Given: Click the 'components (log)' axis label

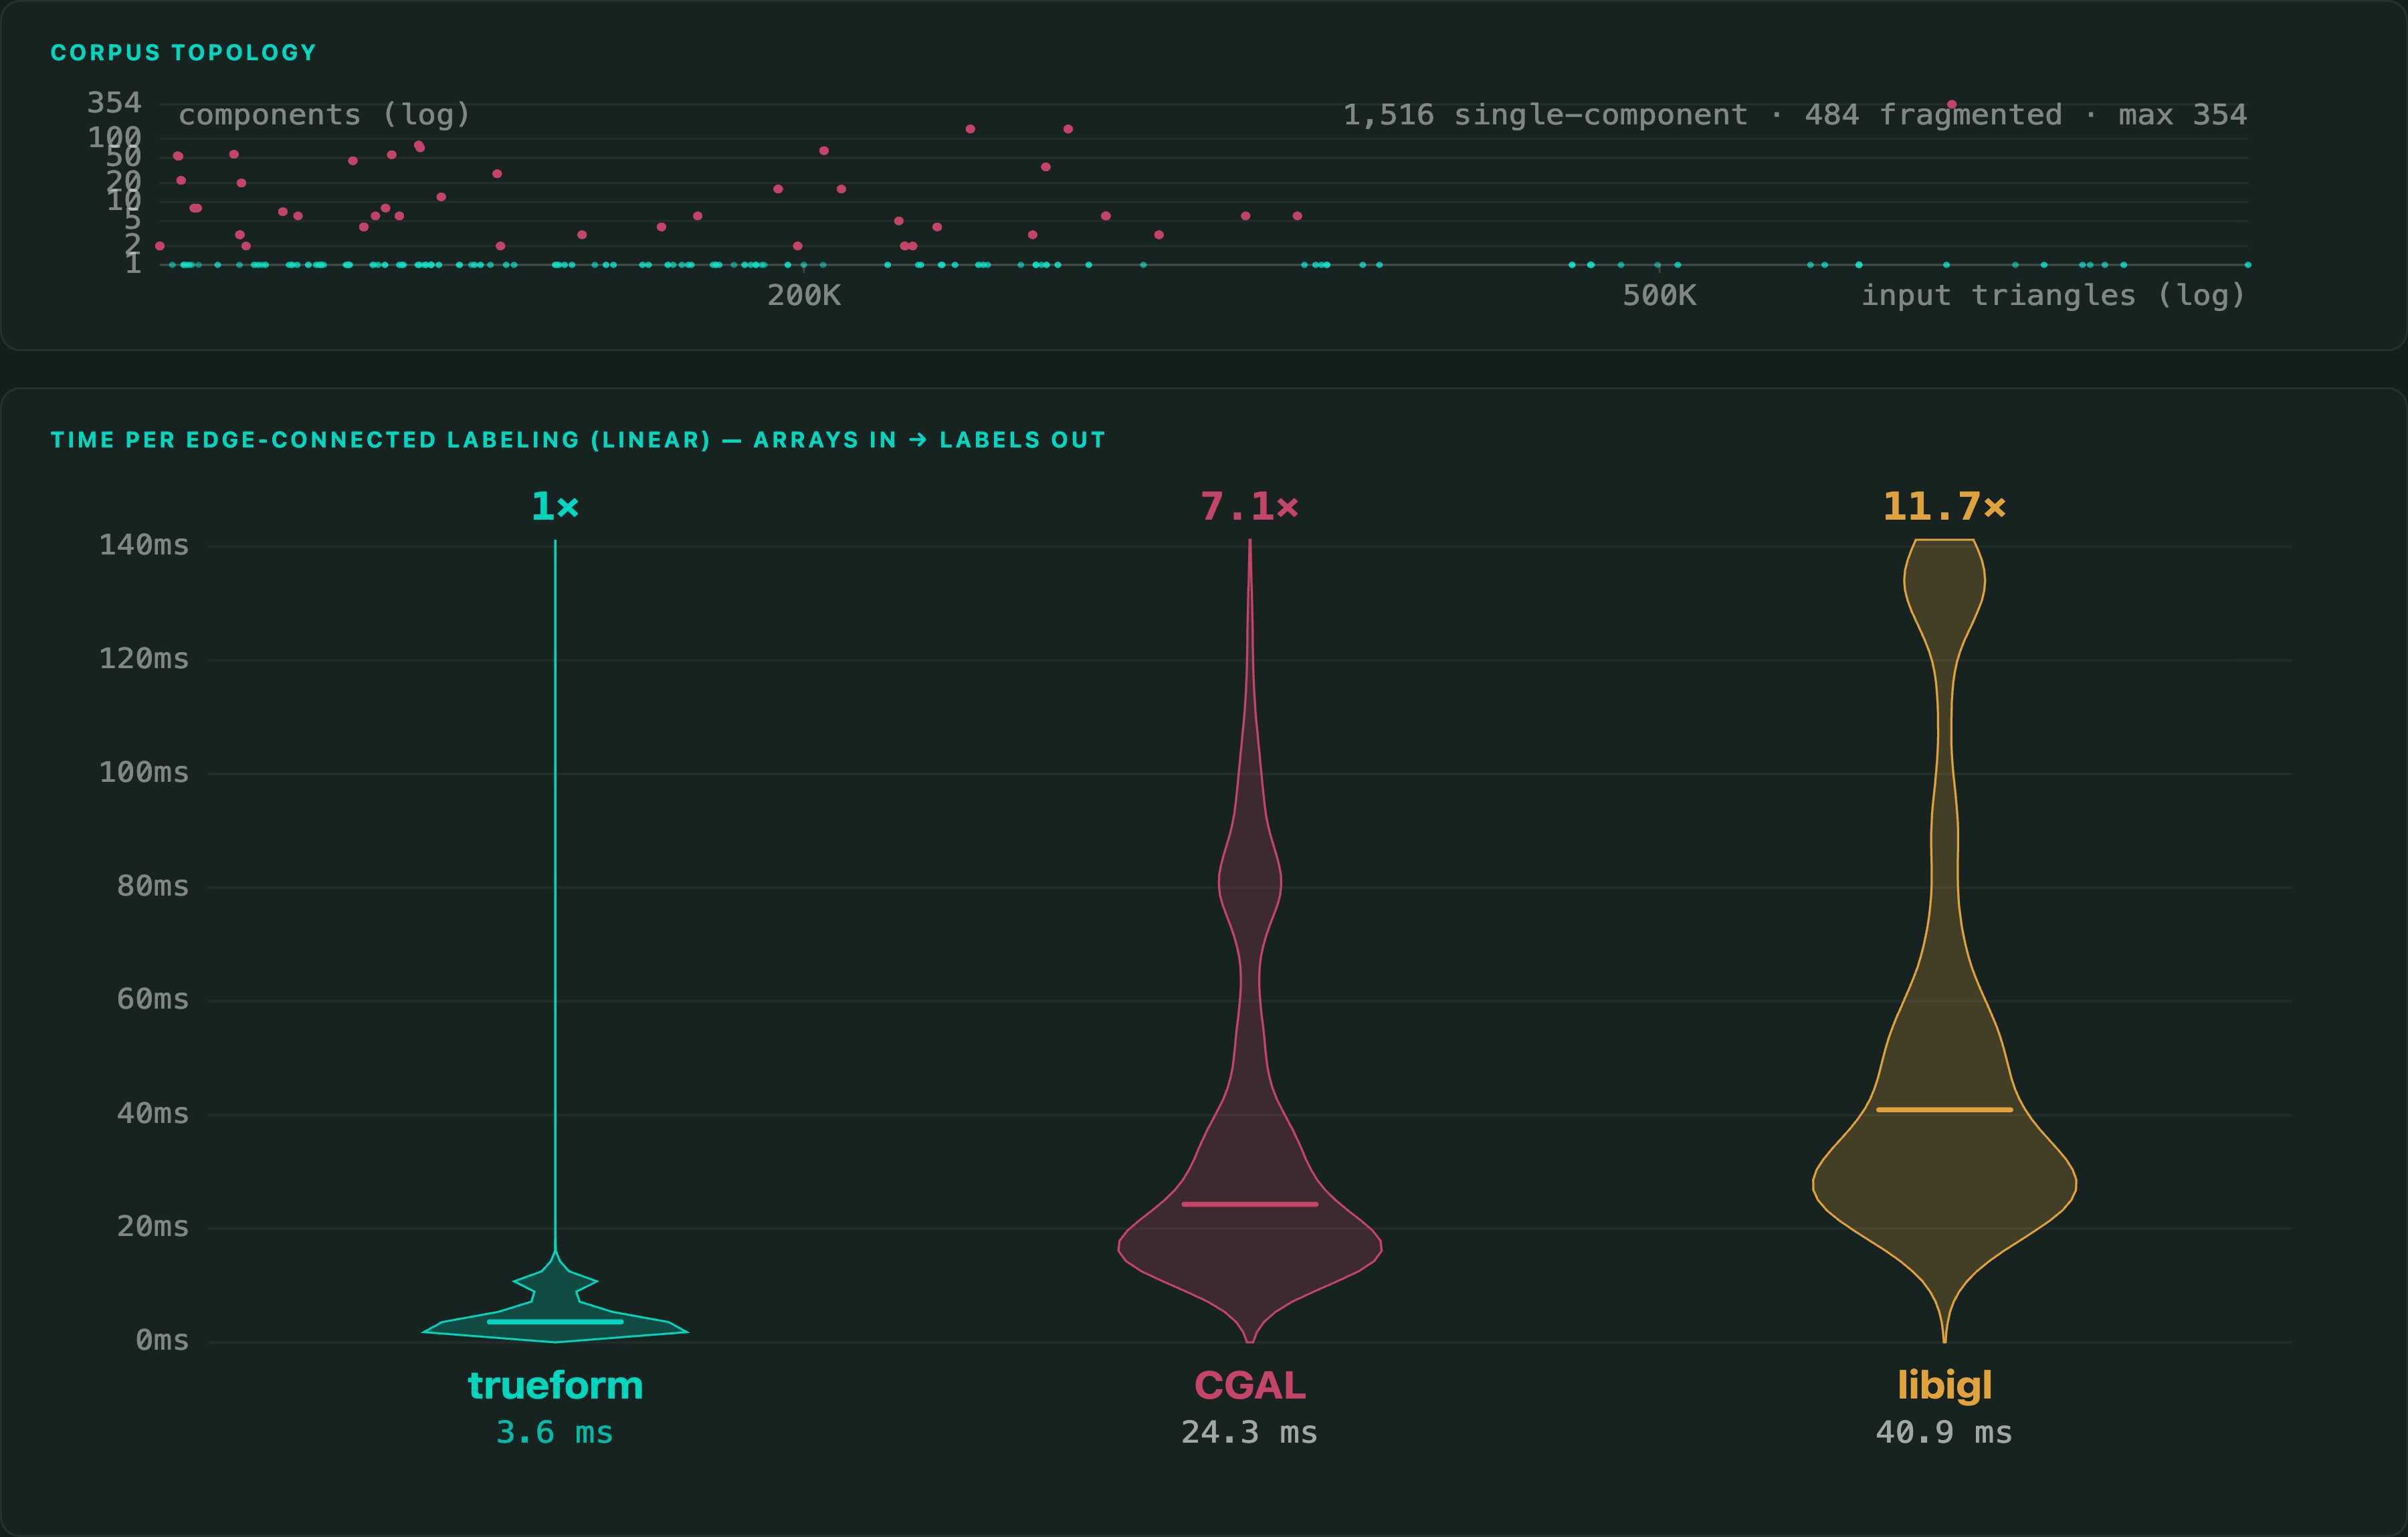Looking at the screenshot, I should 324,115.
